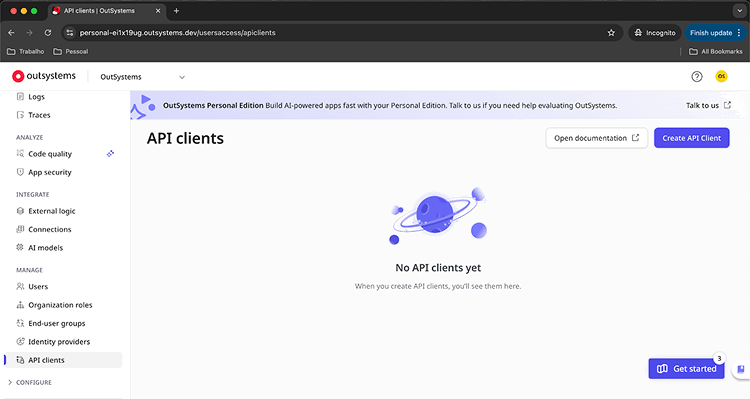Open the OutSystems organization dropdown
This screenshot has height=399, width=750.
[x=142, y=77]
